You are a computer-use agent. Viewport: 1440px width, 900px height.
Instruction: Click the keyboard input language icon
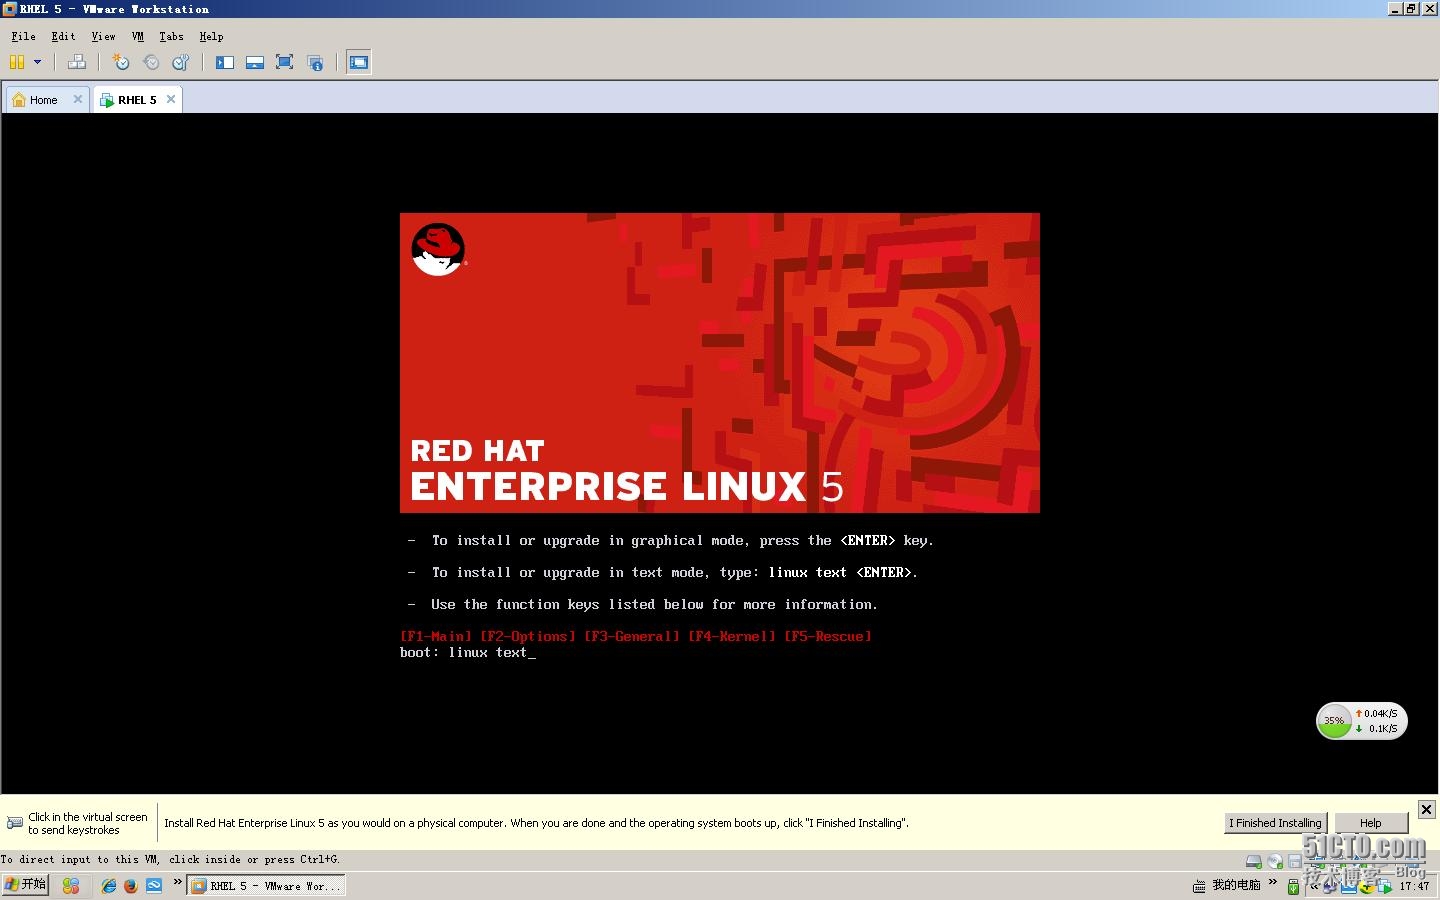click(1198, 886)
